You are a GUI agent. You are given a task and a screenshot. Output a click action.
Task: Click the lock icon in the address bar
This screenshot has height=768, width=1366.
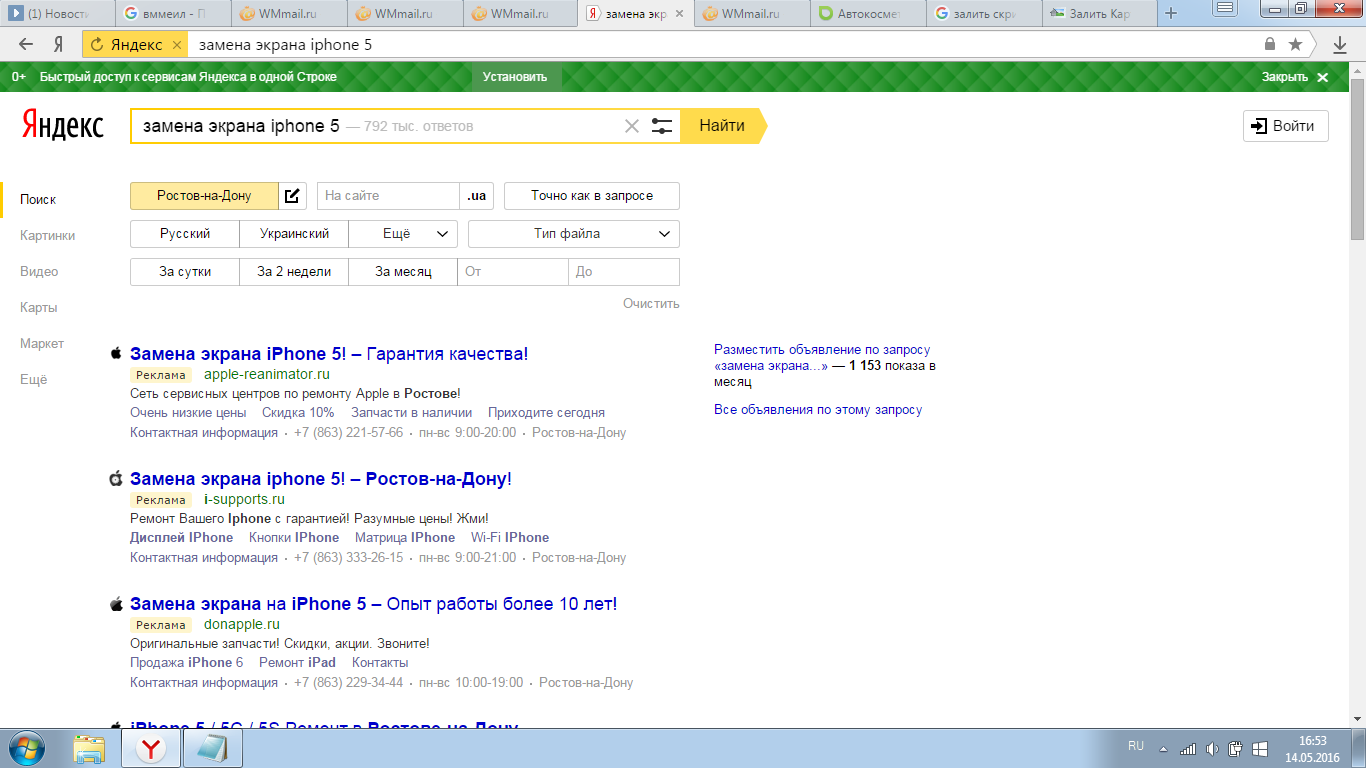pyautogui.click(x=1270, y=45)
